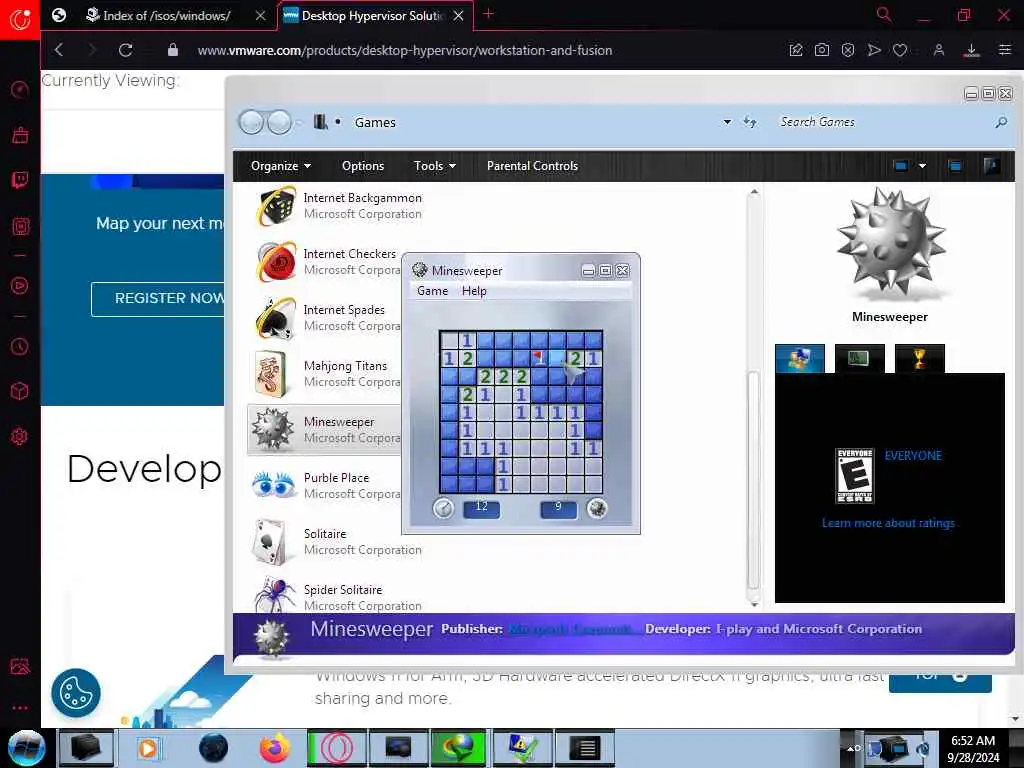1024x768 pixels.
Task: Click Learn more about ratings link
Action: pos(888,523)
